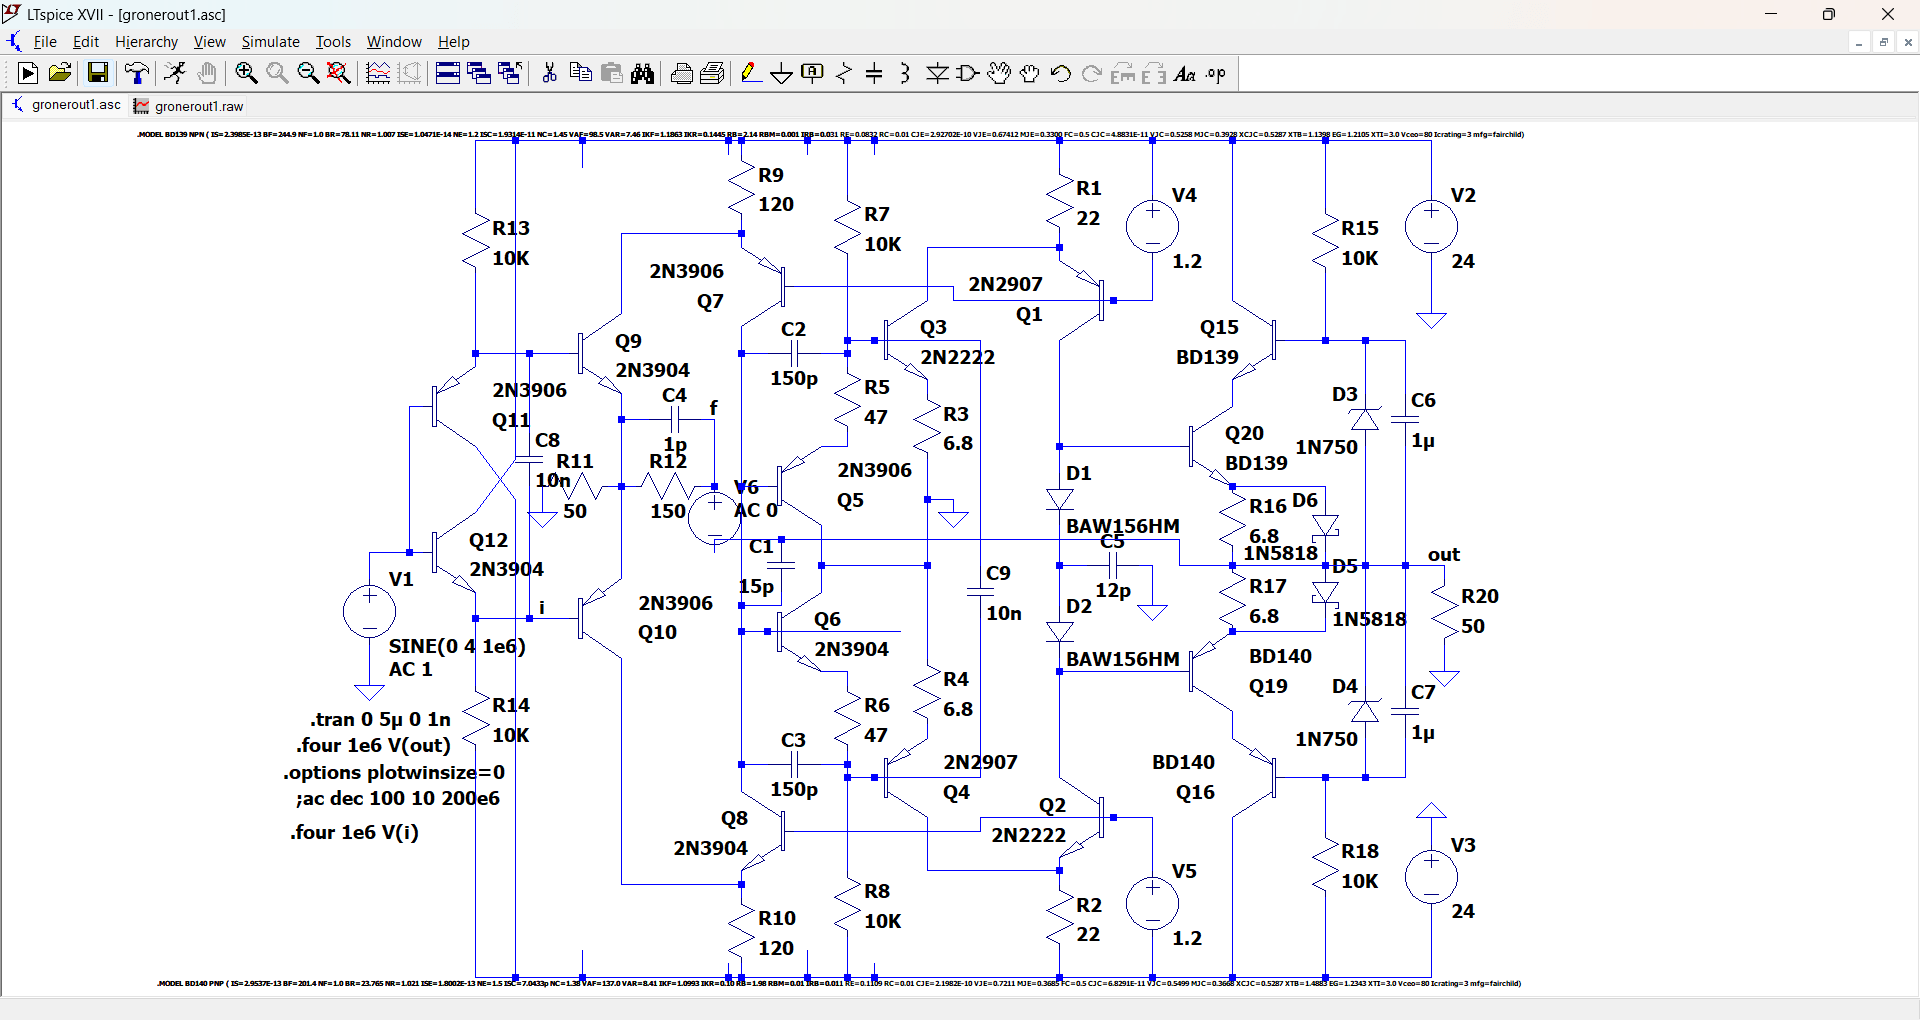This screenshot has width=1920, height=1020.
Task: Click the Print icon
Action: tap(682, 73)
